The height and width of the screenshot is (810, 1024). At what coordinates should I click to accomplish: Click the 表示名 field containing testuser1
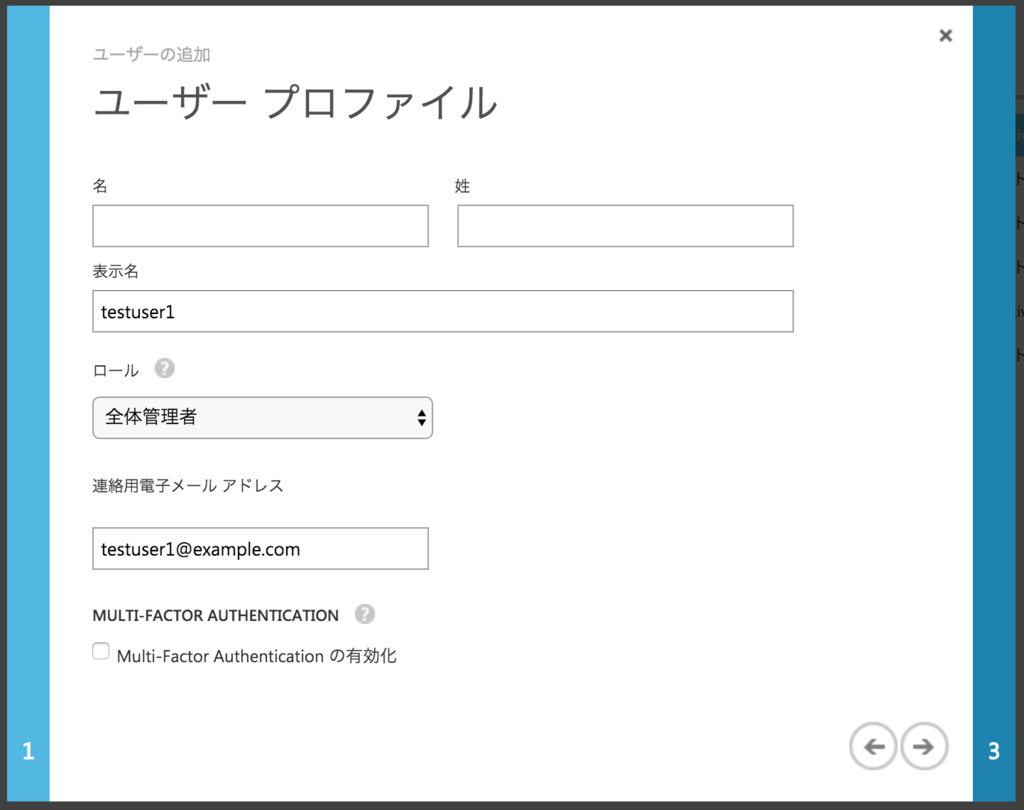coord(443,312)
